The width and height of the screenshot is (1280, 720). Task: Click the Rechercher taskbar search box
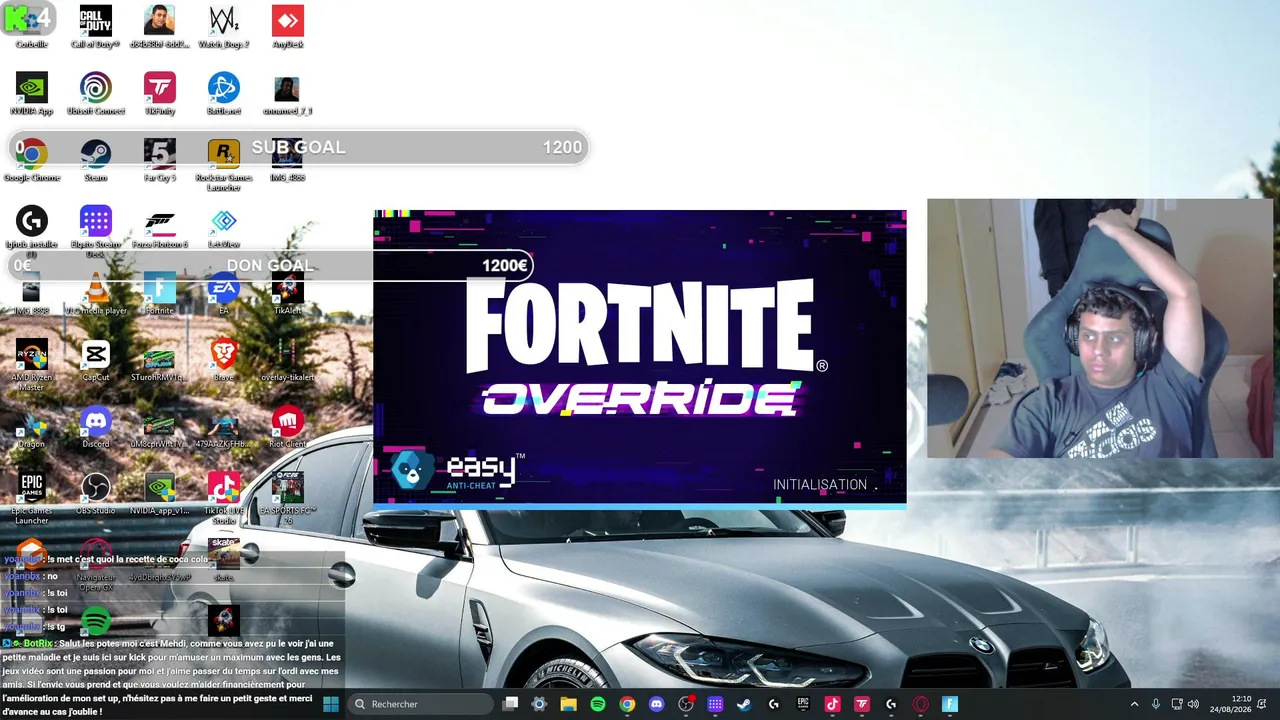pos(420,704)
